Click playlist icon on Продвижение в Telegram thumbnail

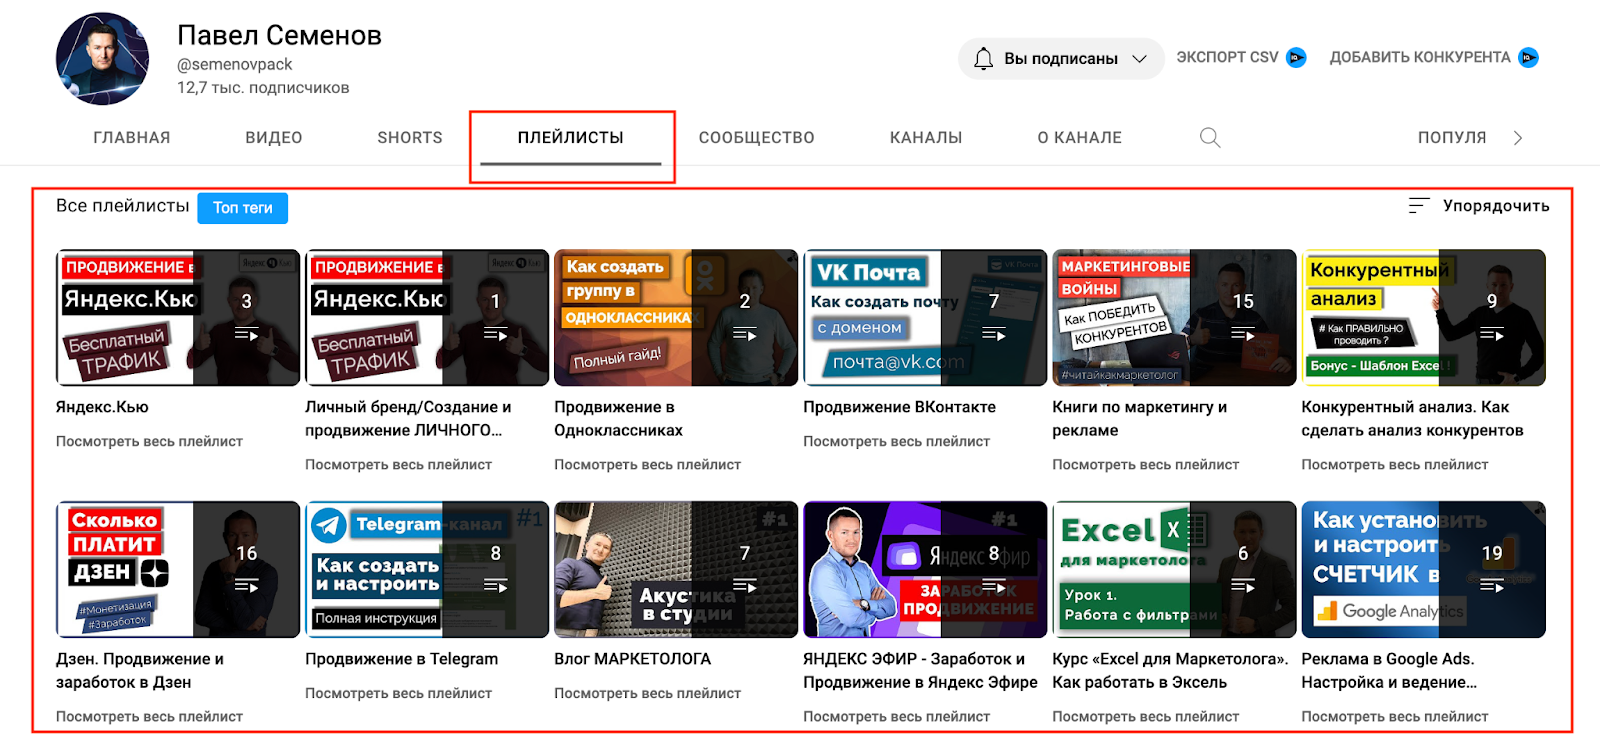(495, 587)
